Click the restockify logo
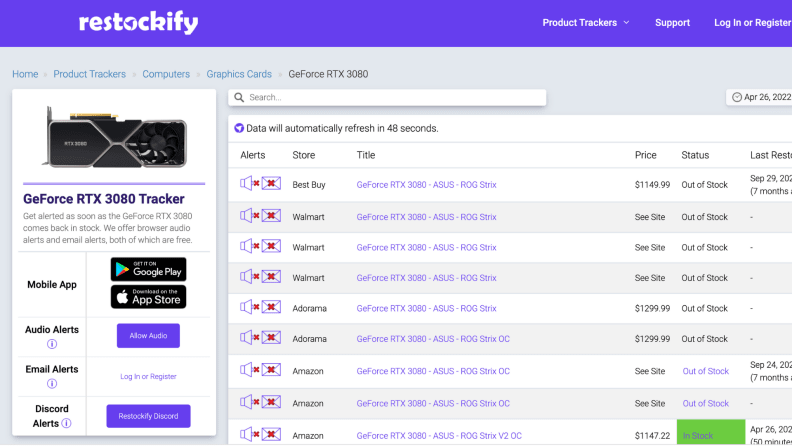Screen dimensions: 792x446 point(138,23)
